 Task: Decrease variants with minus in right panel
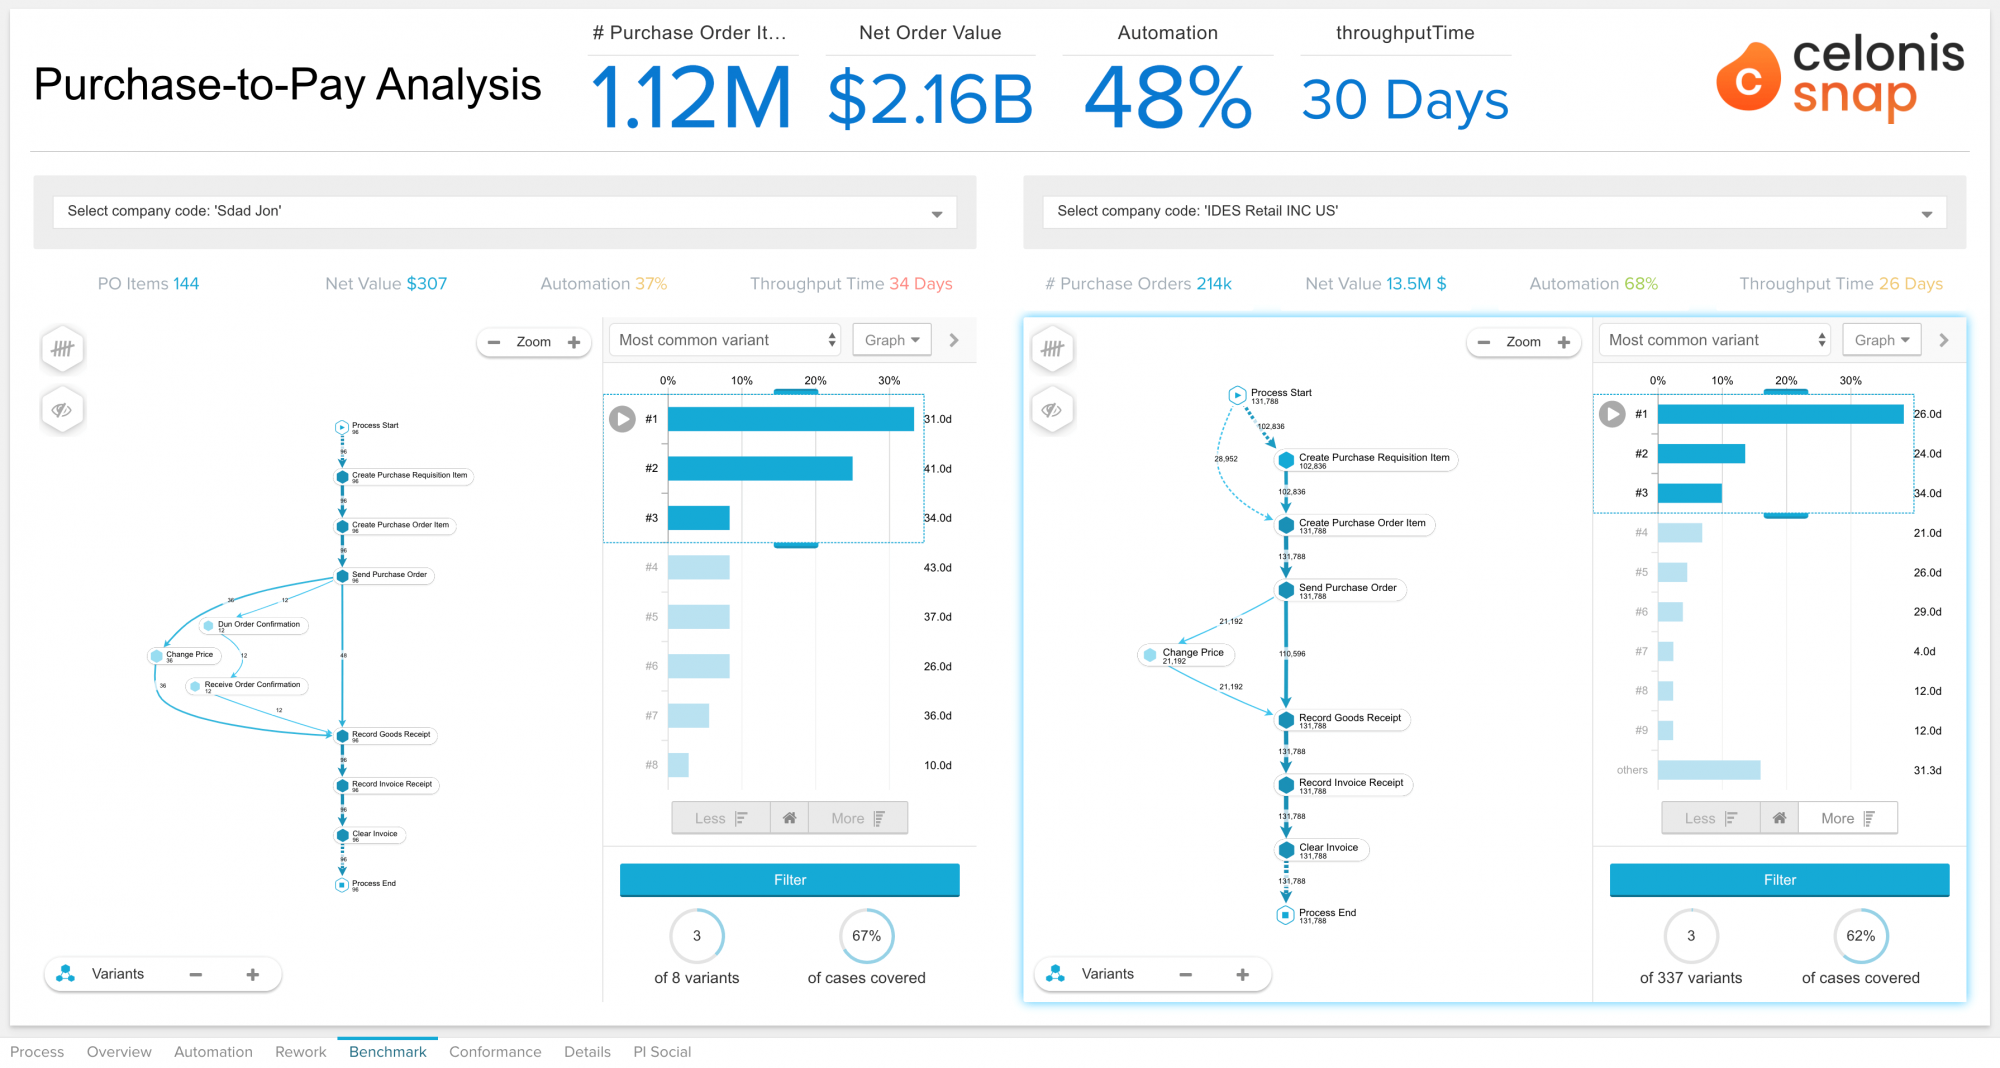click(1185, 974)
